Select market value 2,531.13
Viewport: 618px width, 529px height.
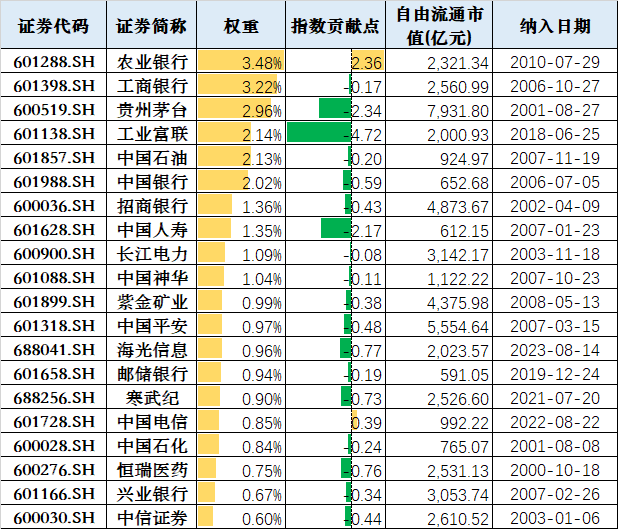coord(439,469)
